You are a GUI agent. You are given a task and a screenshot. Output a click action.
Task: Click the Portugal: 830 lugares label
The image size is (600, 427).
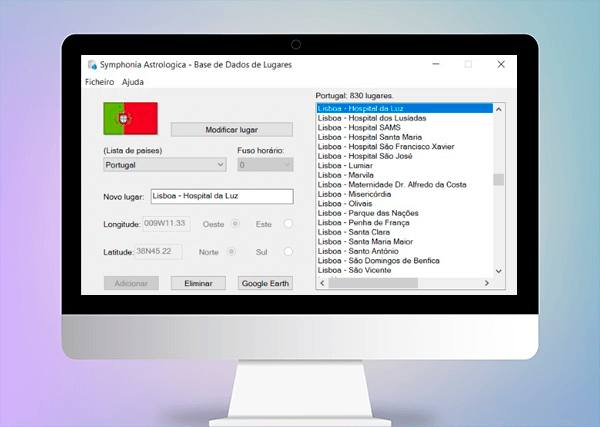click(354, 96)
